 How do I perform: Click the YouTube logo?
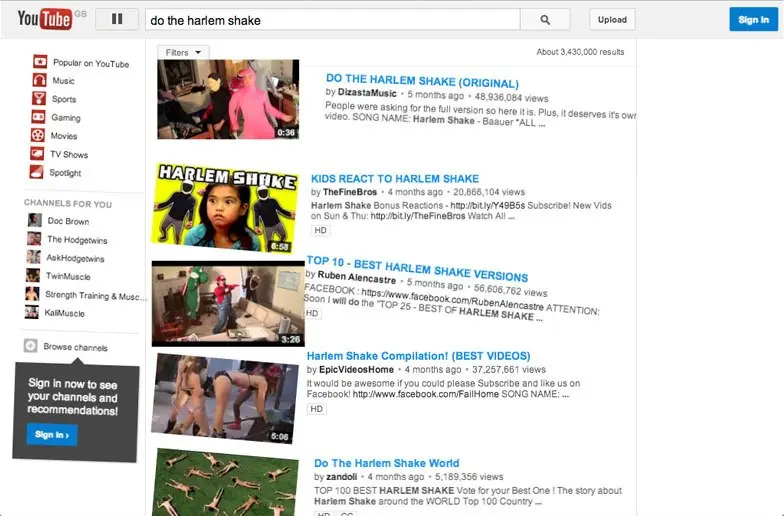[x=44, y=19]
